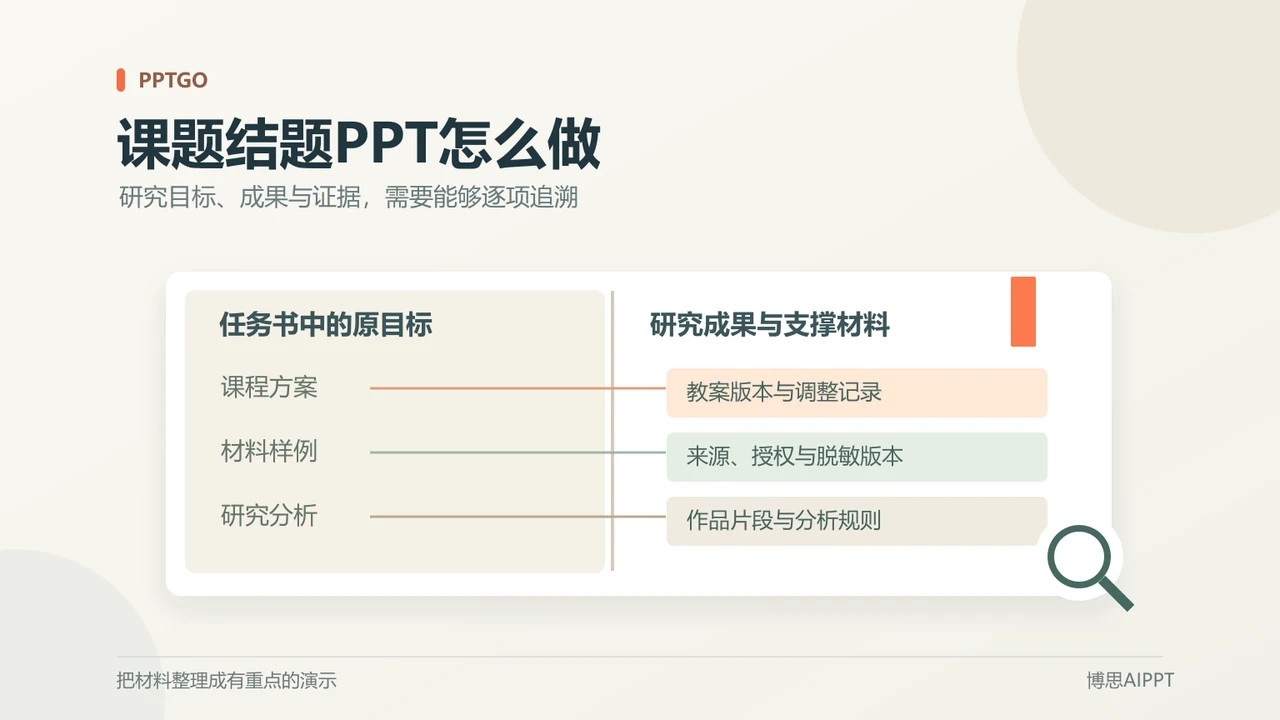Click the heading 任务书中的原目标
Screen dimensions: 1280x720
[x=326, y=325]
